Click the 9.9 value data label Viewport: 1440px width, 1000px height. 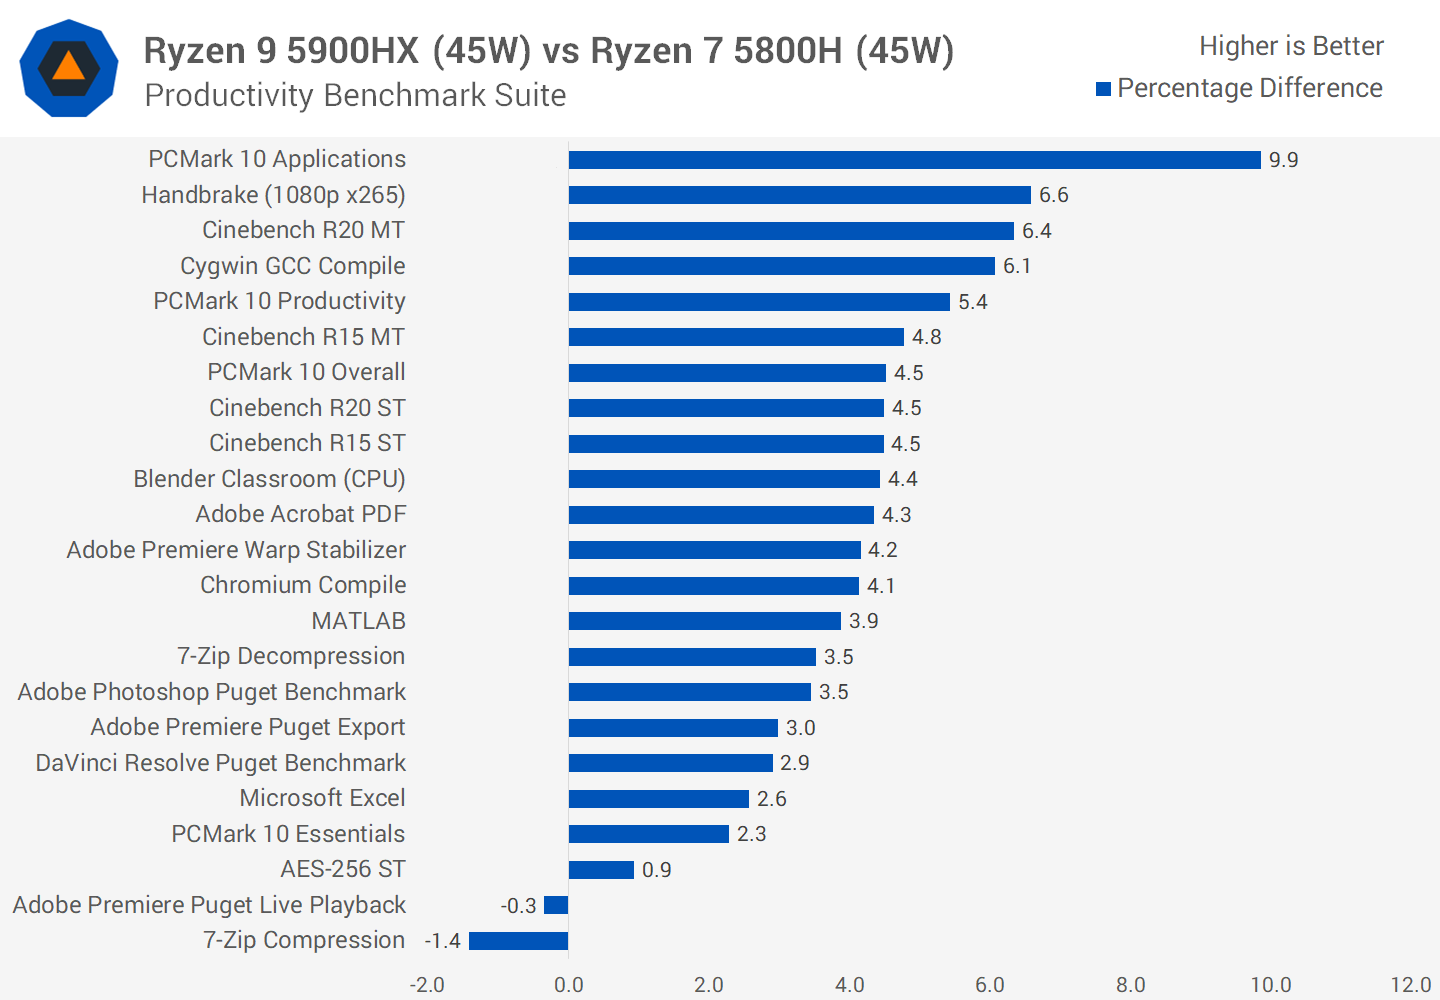[x=1283, y=160]
